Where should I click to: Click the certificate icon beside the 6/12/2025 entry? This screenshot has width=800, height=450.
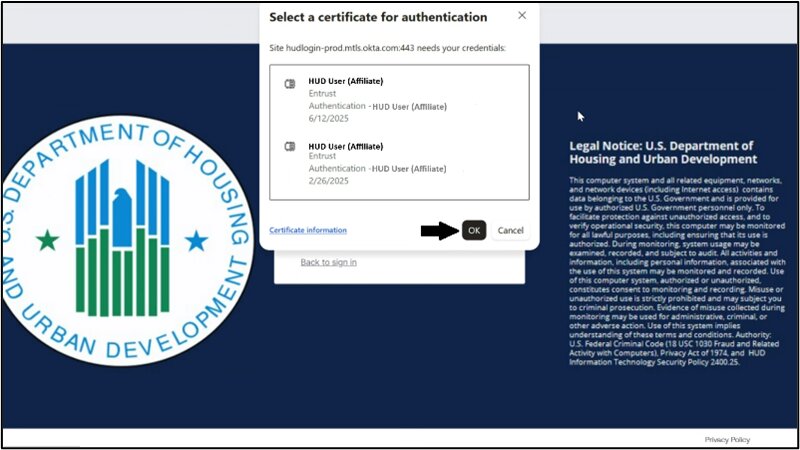pyautogui.click(x=290, y=84)
